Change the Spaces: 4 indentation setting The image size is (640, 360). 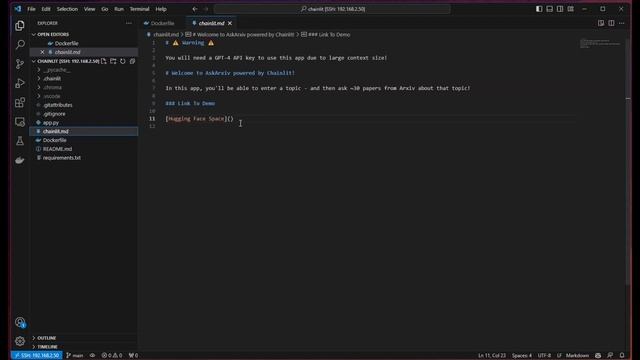coord(522,356)
